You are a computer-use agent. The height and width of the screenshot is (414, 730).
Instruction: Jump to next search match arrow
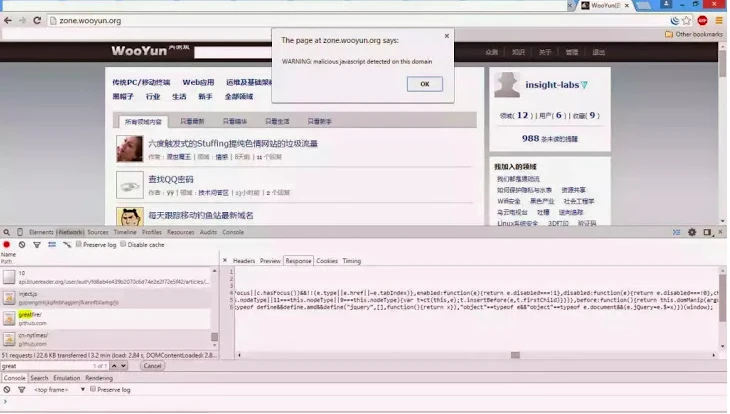click(x=123, y=366)
